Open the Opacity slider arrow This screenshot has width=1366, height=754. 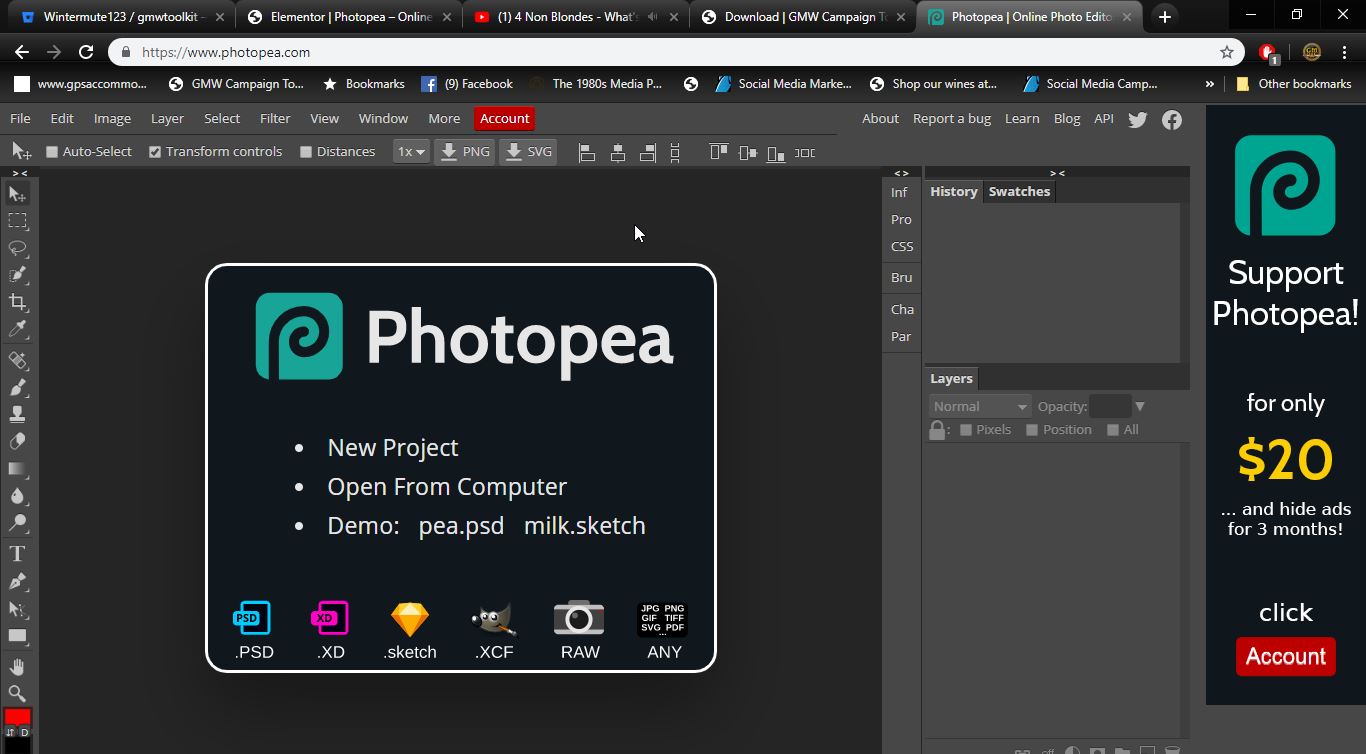(x=1140, y=406)
